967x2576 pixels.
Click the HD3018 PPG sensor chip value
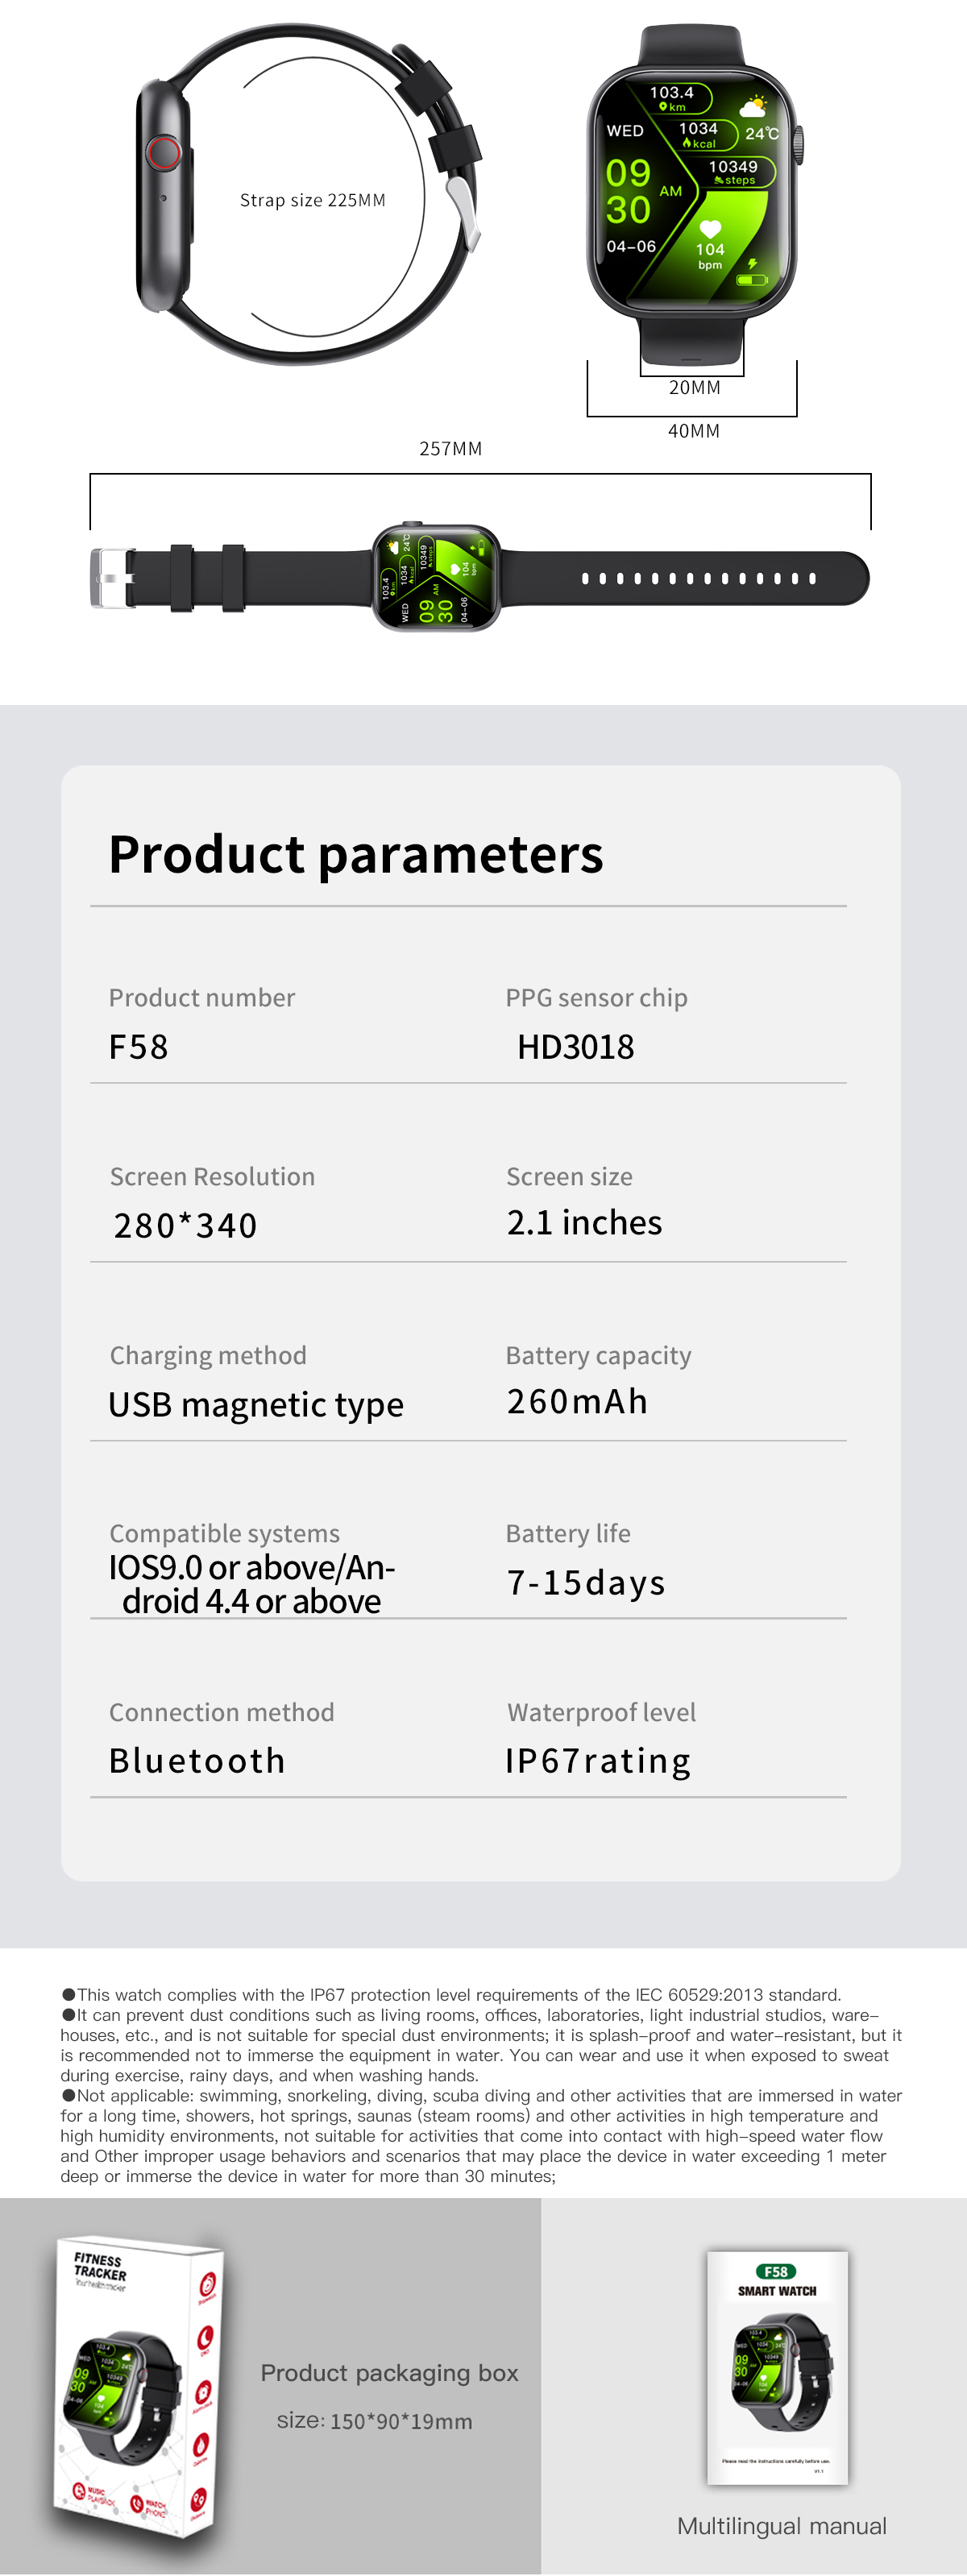(576, 1047)
